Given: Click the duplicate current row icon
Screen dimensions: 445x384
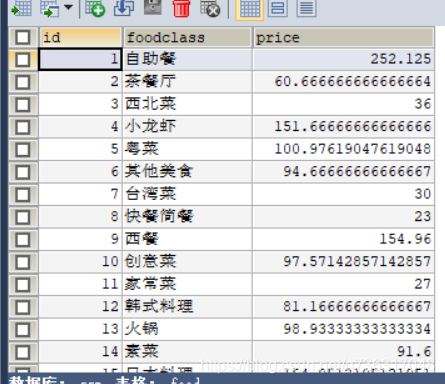Looking at the screenshot, I should pyautogui.click(x=124, y=8).
